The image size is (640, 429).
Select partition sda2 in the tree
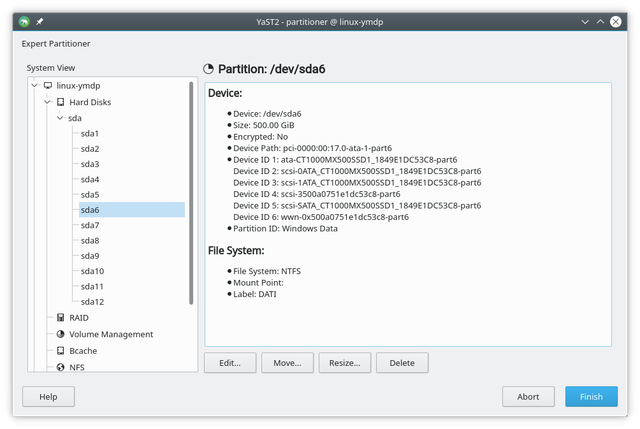(90, 149)
